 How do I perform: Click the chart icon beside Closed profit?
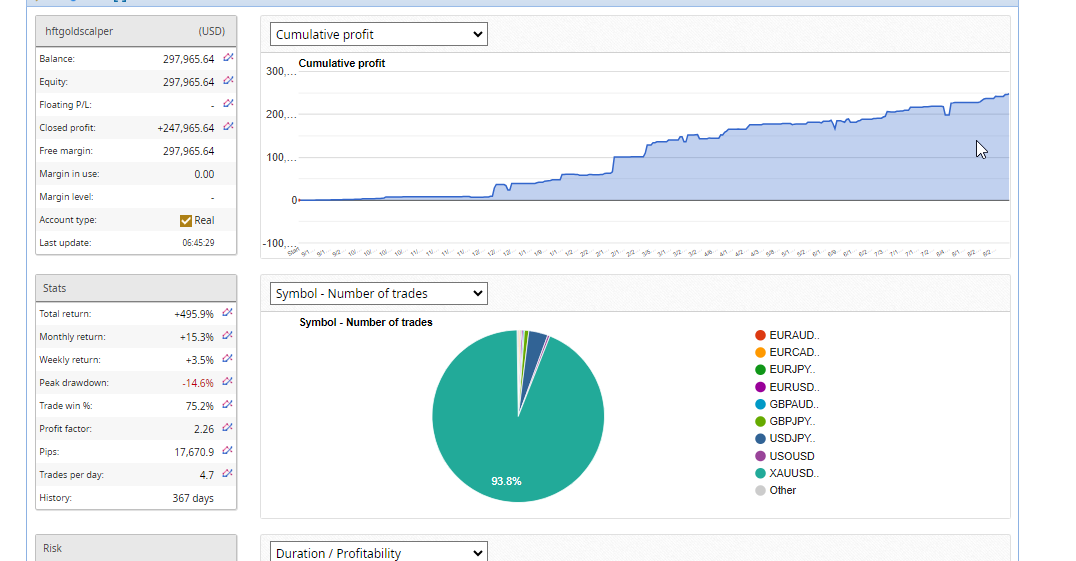(228, 127)
